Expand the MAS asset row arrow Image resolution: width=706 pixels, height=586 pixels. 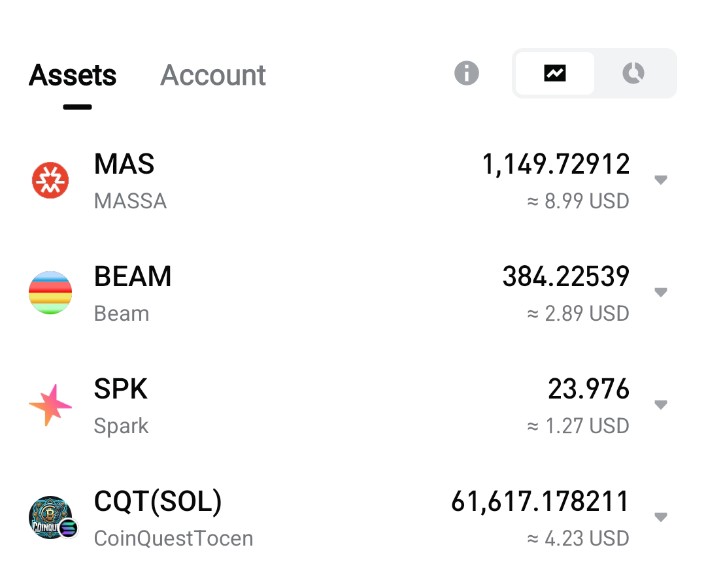[x=660, y=180]
